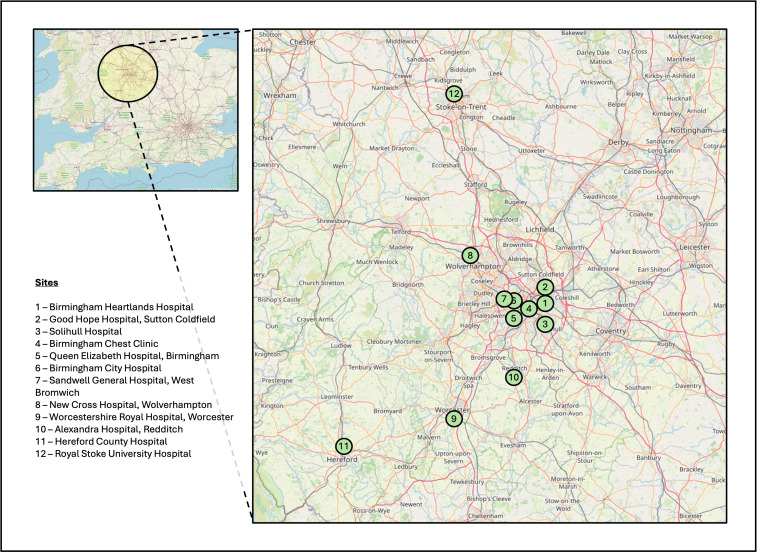The image size is (757, 552).
Task: Select marker 4 in central Birmingham
Action: tap(528, 309)
